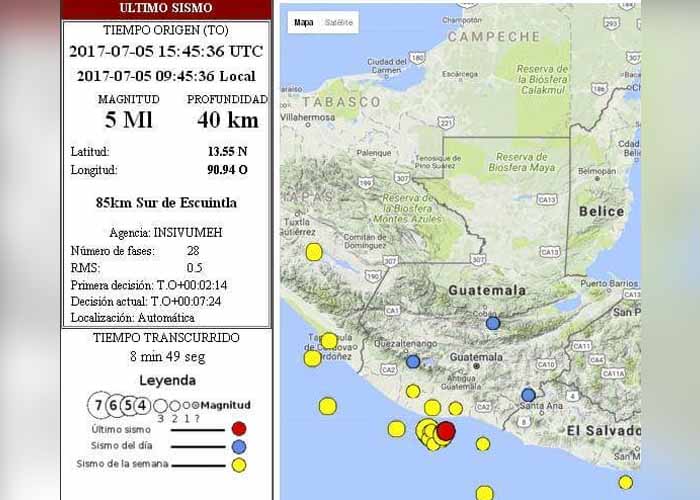Switch to the Mapa map view tab
The height and width of the screenshot is (500, 700).
303,23
